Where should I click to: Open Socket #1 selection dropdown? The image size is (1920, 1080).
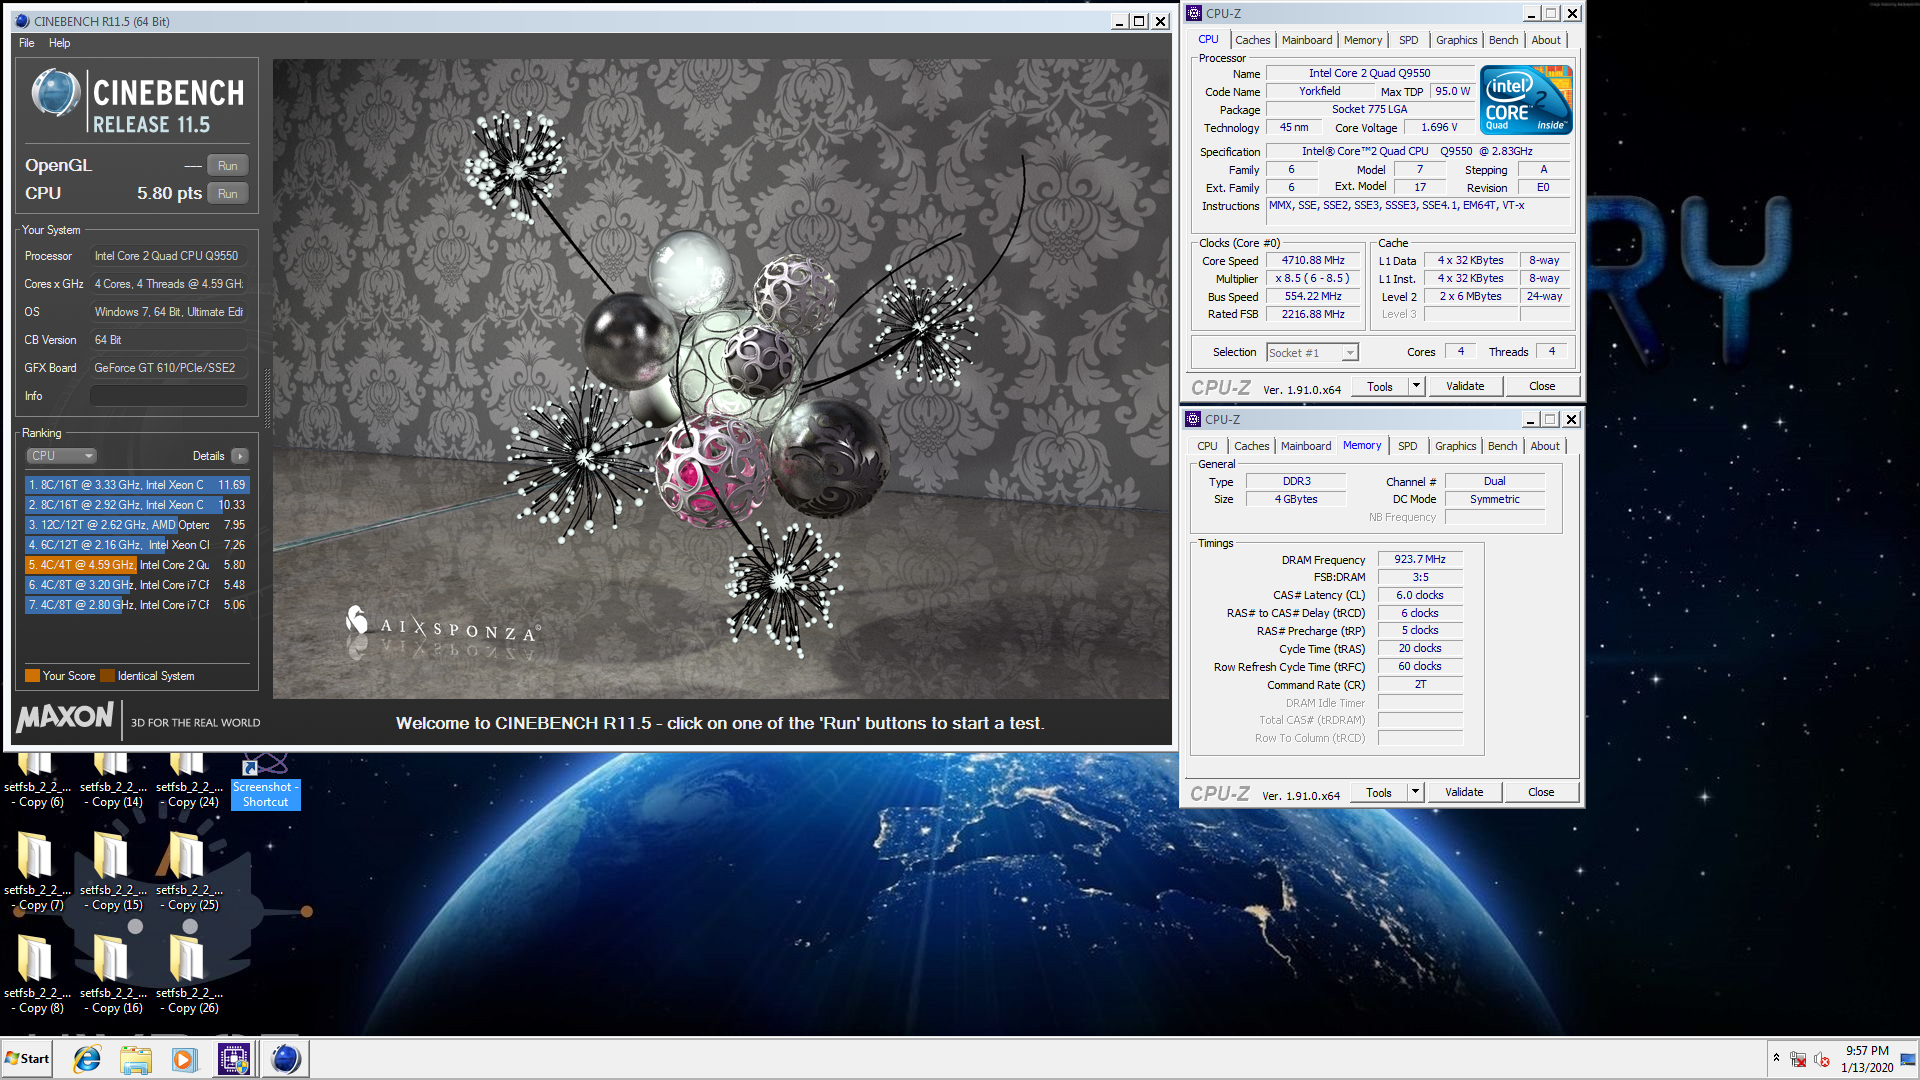(x=1312, y=353)
